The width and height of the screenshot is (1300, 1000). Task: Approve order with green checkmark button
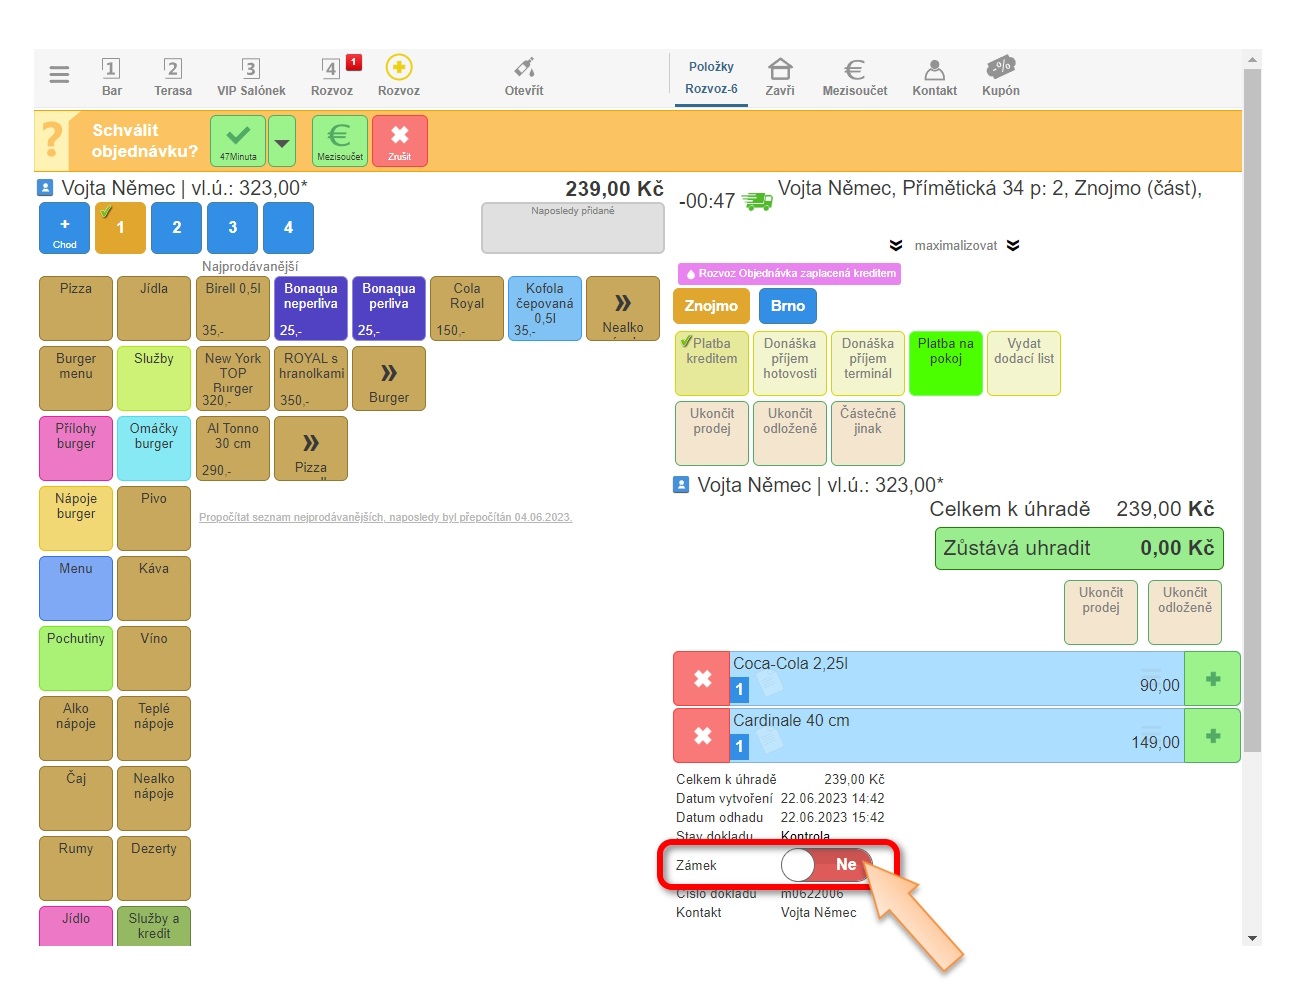pyautogui.click(x=238, y=140)
